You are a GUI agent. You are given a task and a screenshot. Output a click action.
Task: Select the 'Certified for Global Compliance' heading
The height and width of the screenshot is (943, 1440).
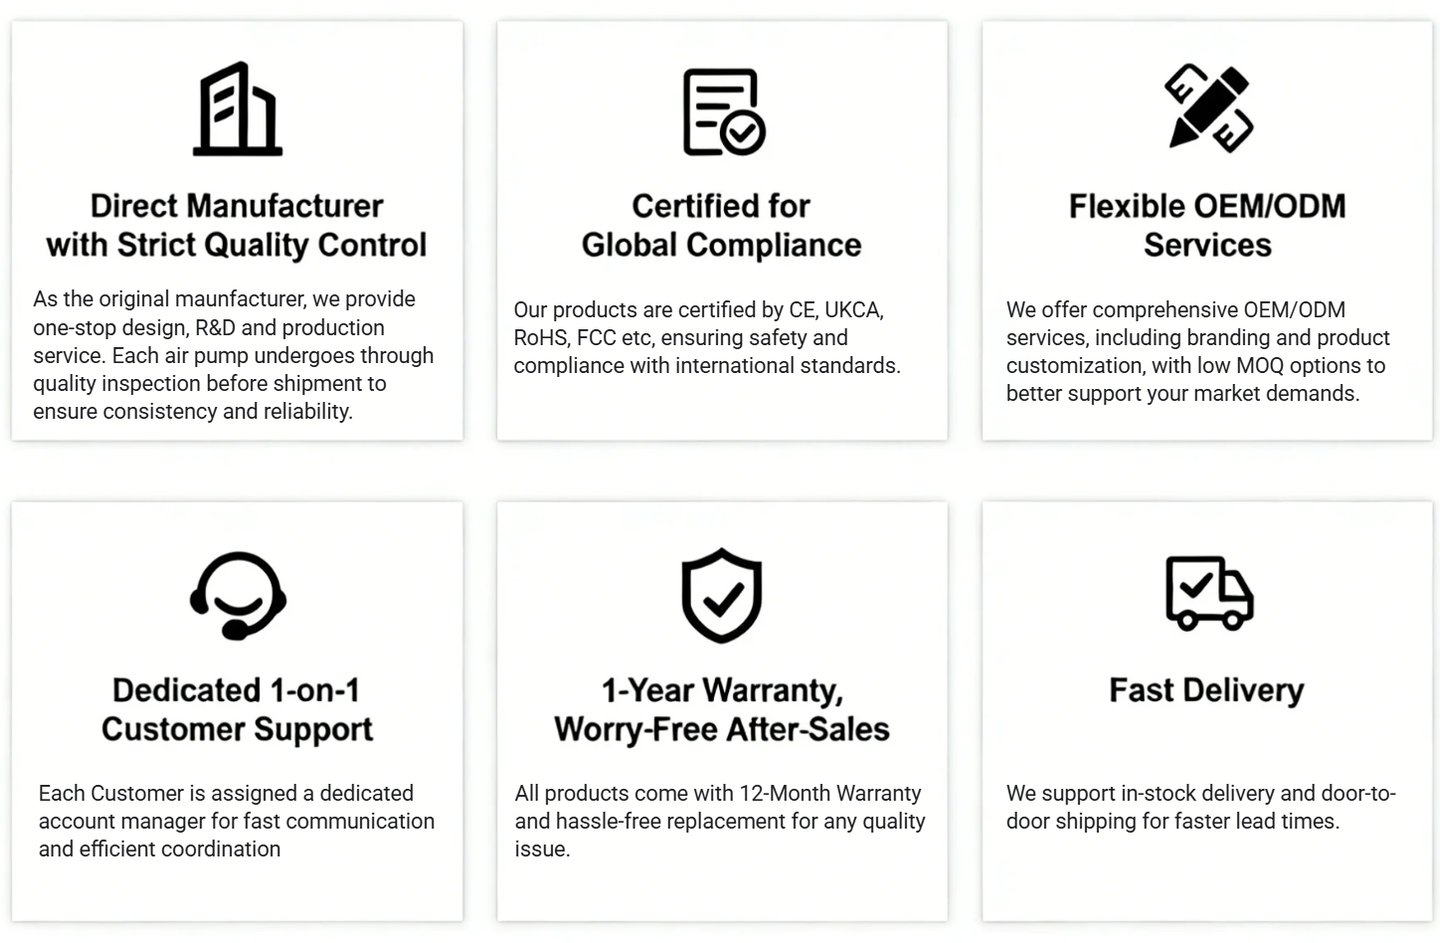point(721,225)
